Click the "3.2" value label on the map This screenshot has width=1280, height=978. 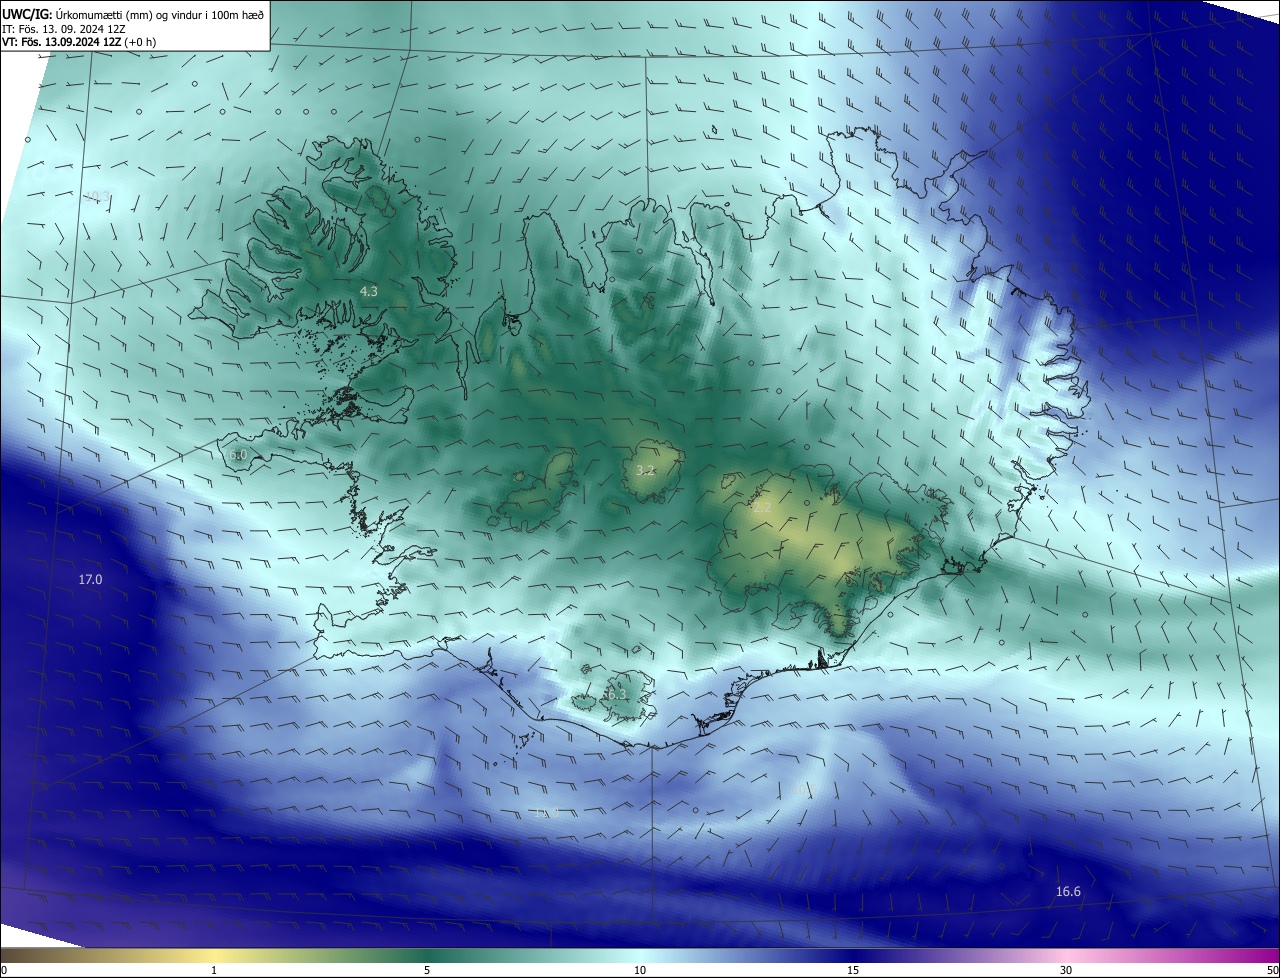pyautogui.click(x=646, y=469)
